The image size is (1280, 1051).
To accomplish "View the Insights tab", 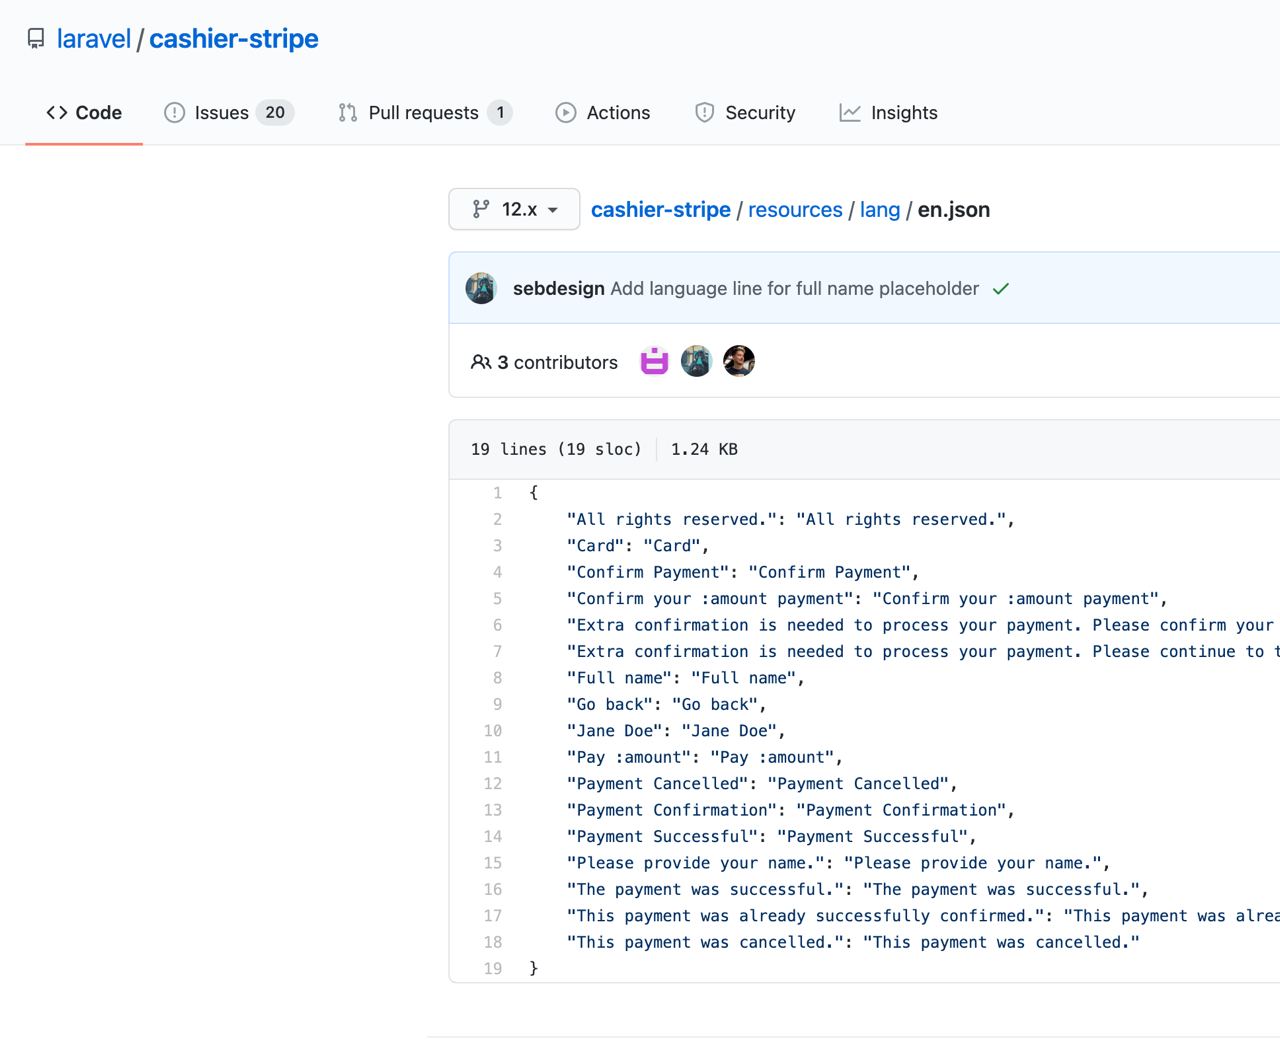I will (x=889, y=113).
